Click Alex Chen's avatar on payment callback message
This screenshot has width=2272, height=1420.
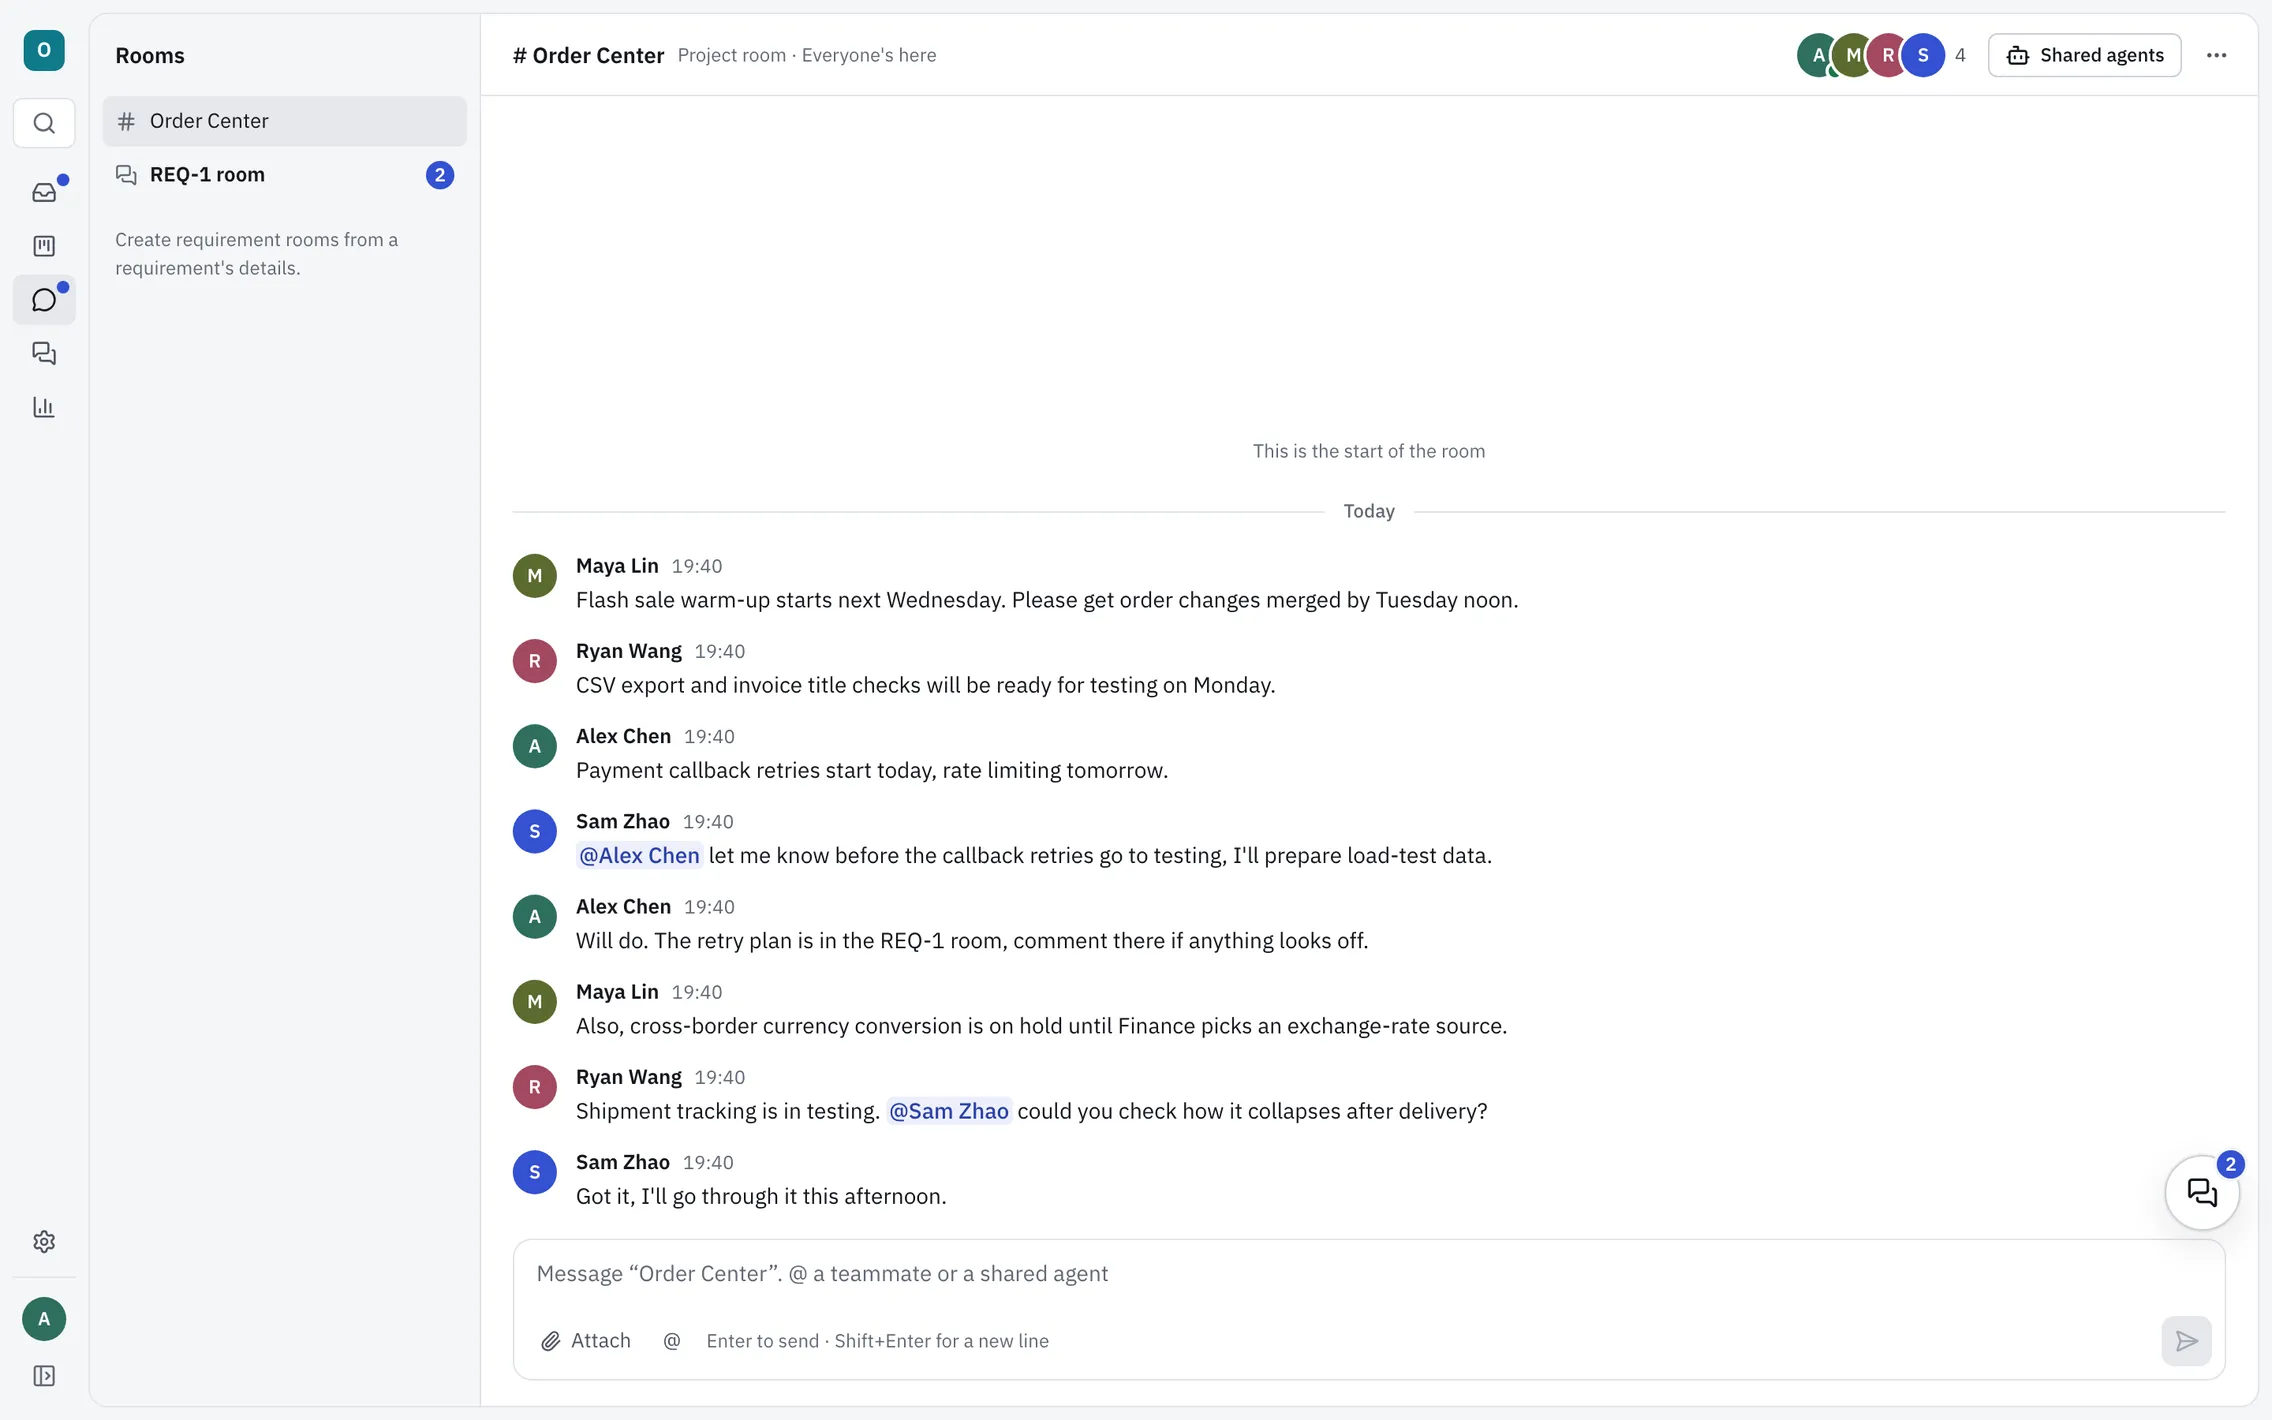tap(534, 746)
